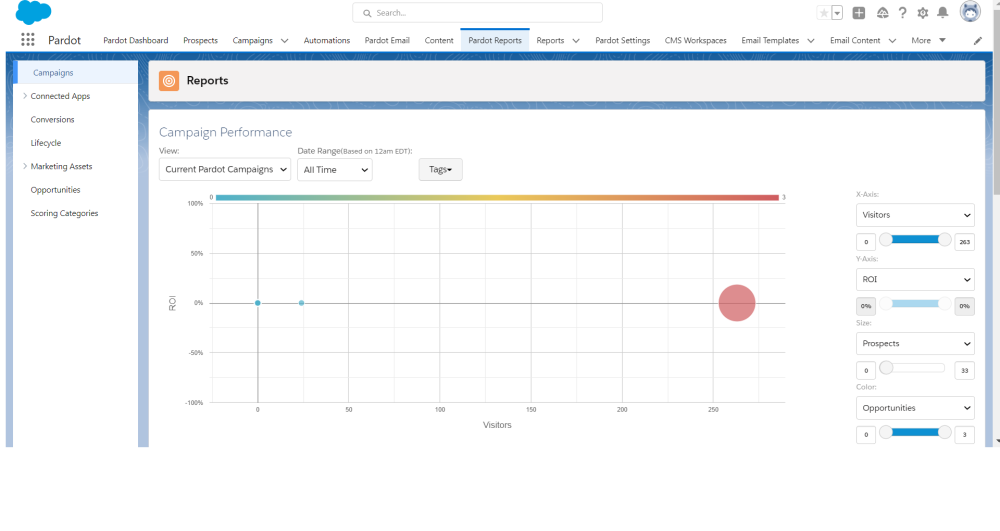Viewport: 1000px width, 531px height.
Task: Open the help question mark icon
Action: [x=902, y=13]
